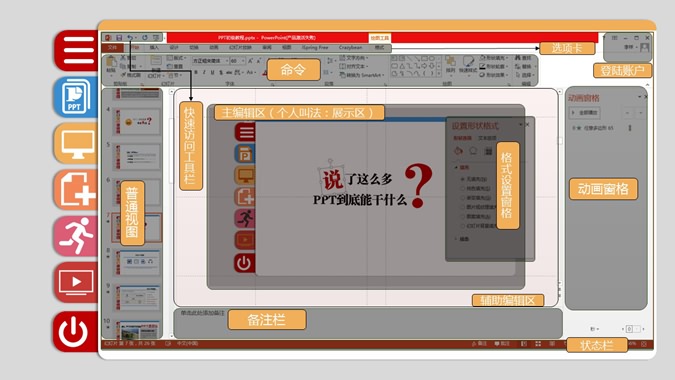The image size is (675, 380).
Task: Click the 文本选项 link in format pane
Action: (487, 138)
